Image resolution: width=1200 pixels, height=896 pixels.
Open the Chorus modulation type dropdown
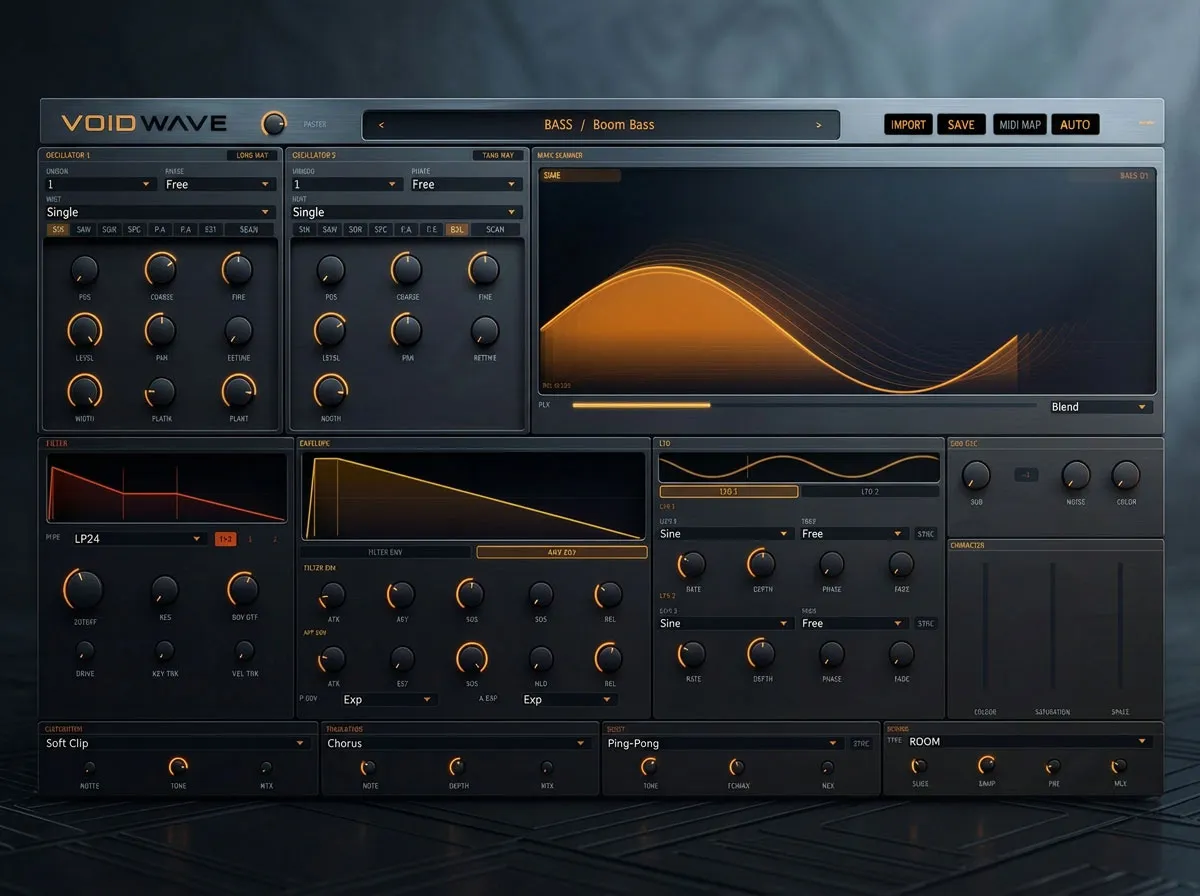[x=459, y=743]
